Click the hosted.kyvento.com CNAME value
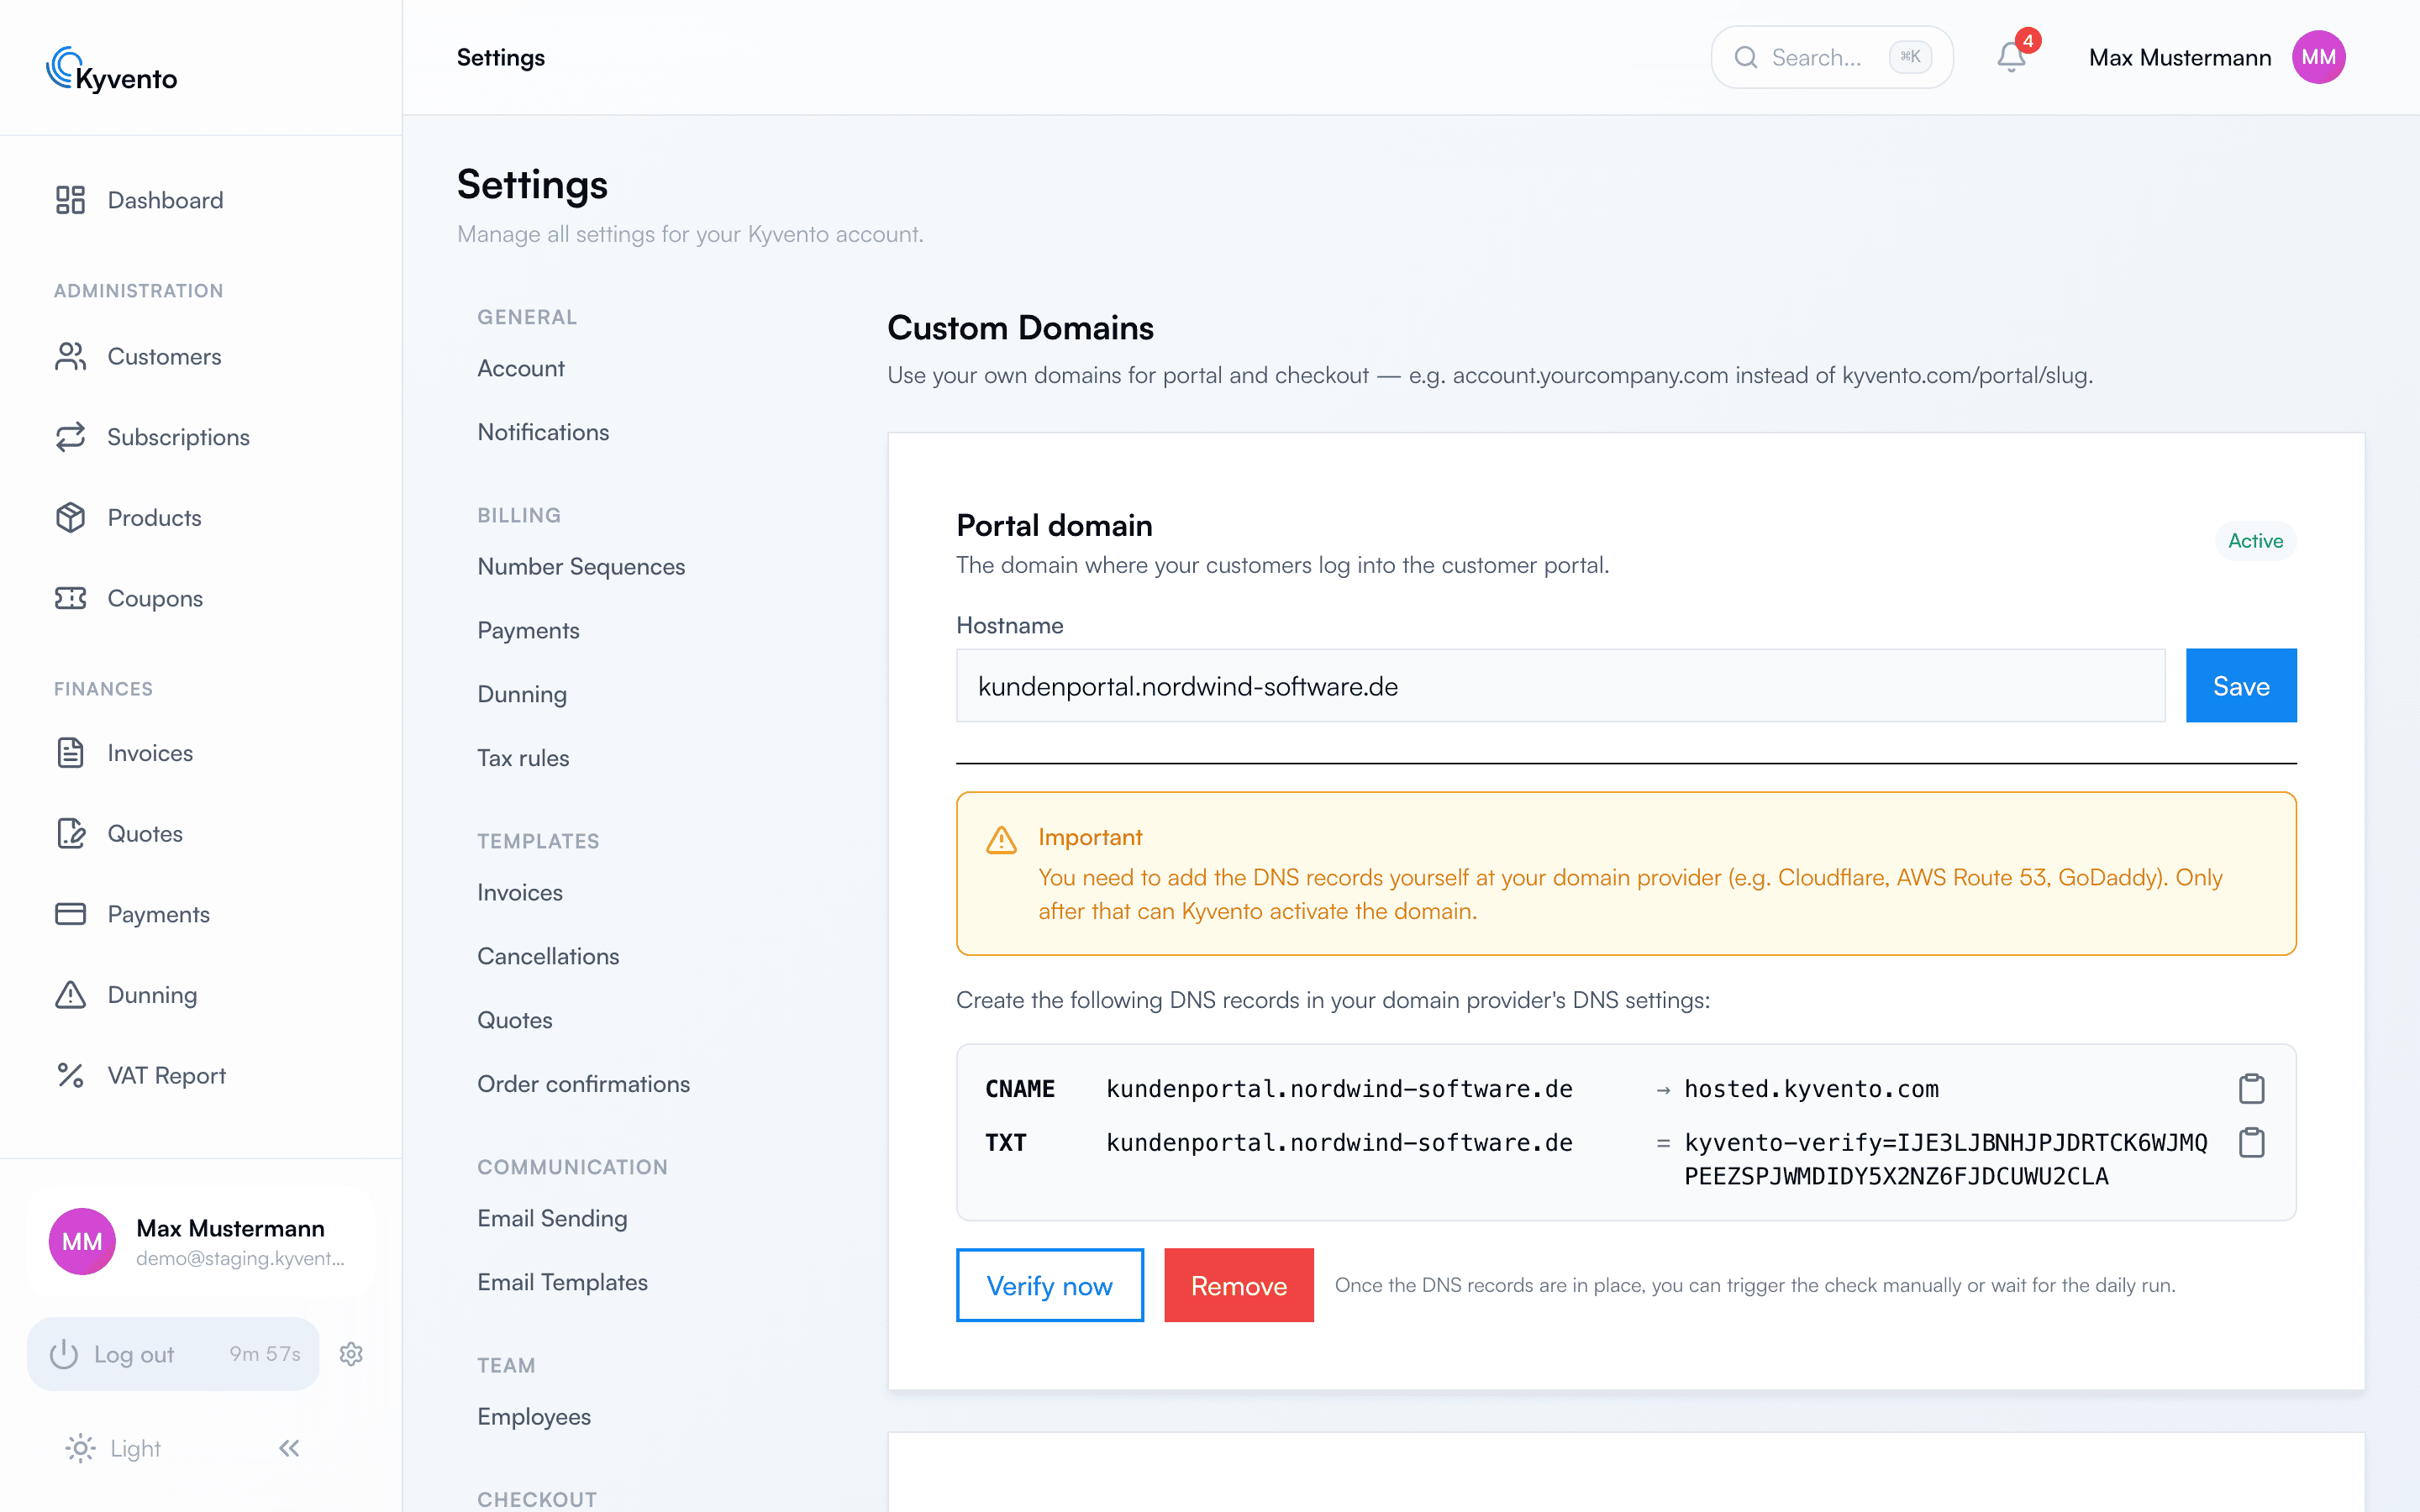Image resolution: width=2420 pixels, height=1512 pixels. [x=1811, y=1088]
